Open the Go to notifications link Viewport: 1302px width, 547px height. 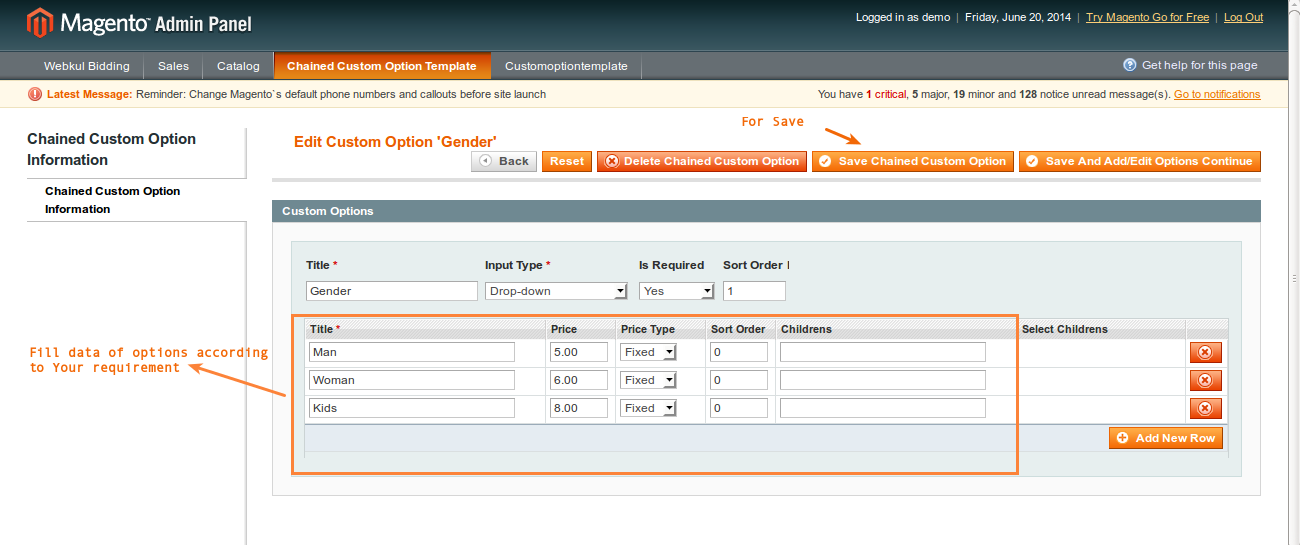[x=1217, y=94]
